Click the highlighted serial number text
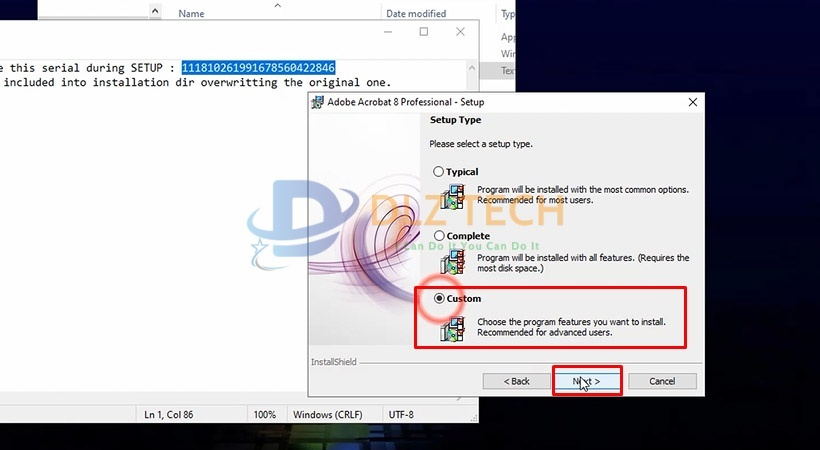The image size is (820, 450). pyautogui.click(x=258, y=68)
